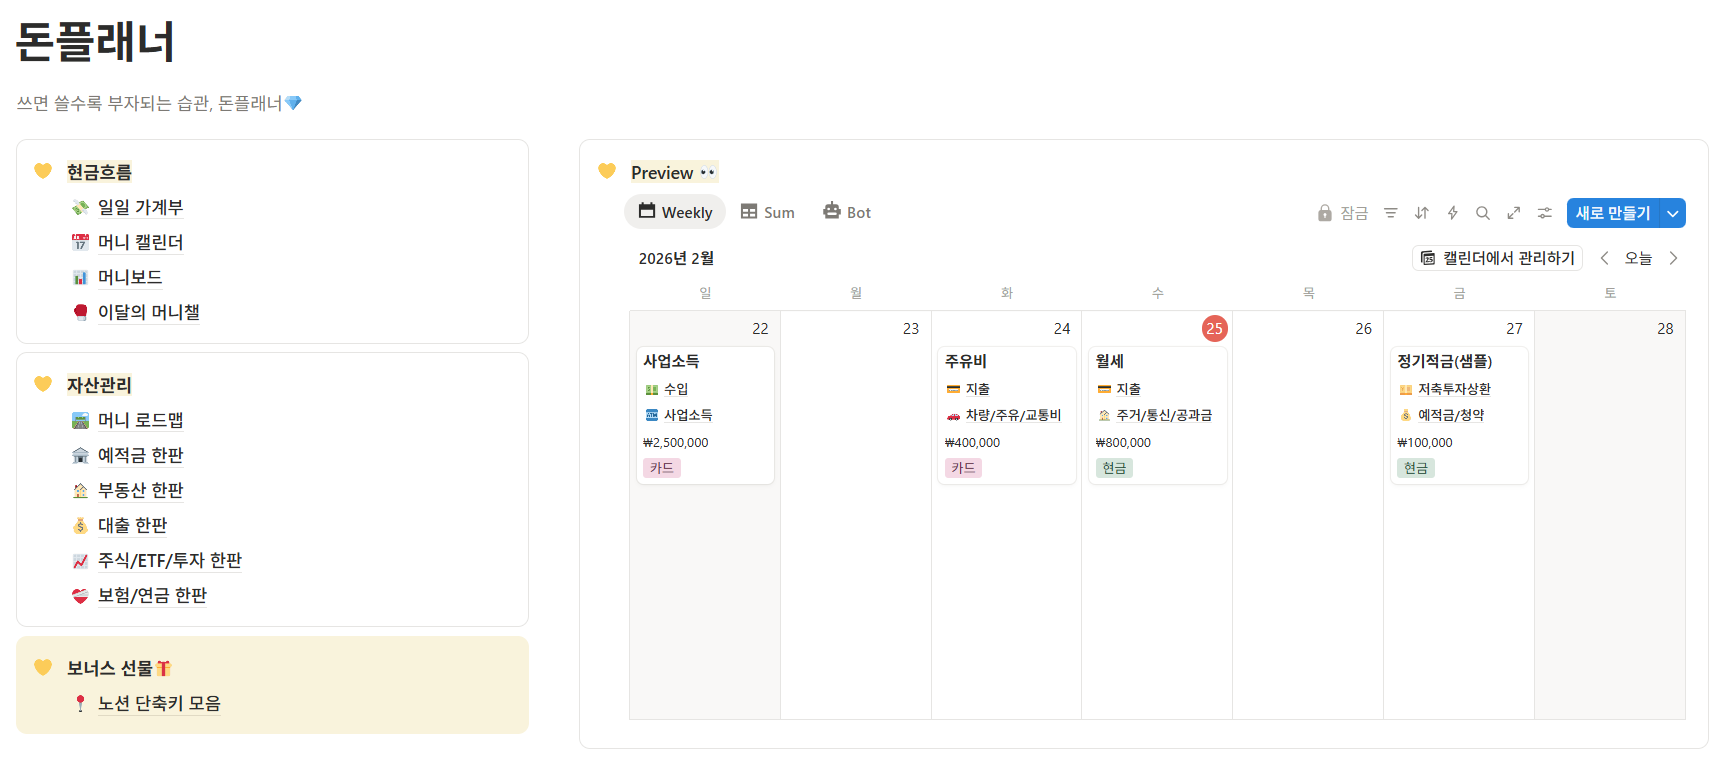1727x764 pixels.
Task: Click the 예적금 한판 bank icon
Action: pyautogui.click(x=80, y=456)
